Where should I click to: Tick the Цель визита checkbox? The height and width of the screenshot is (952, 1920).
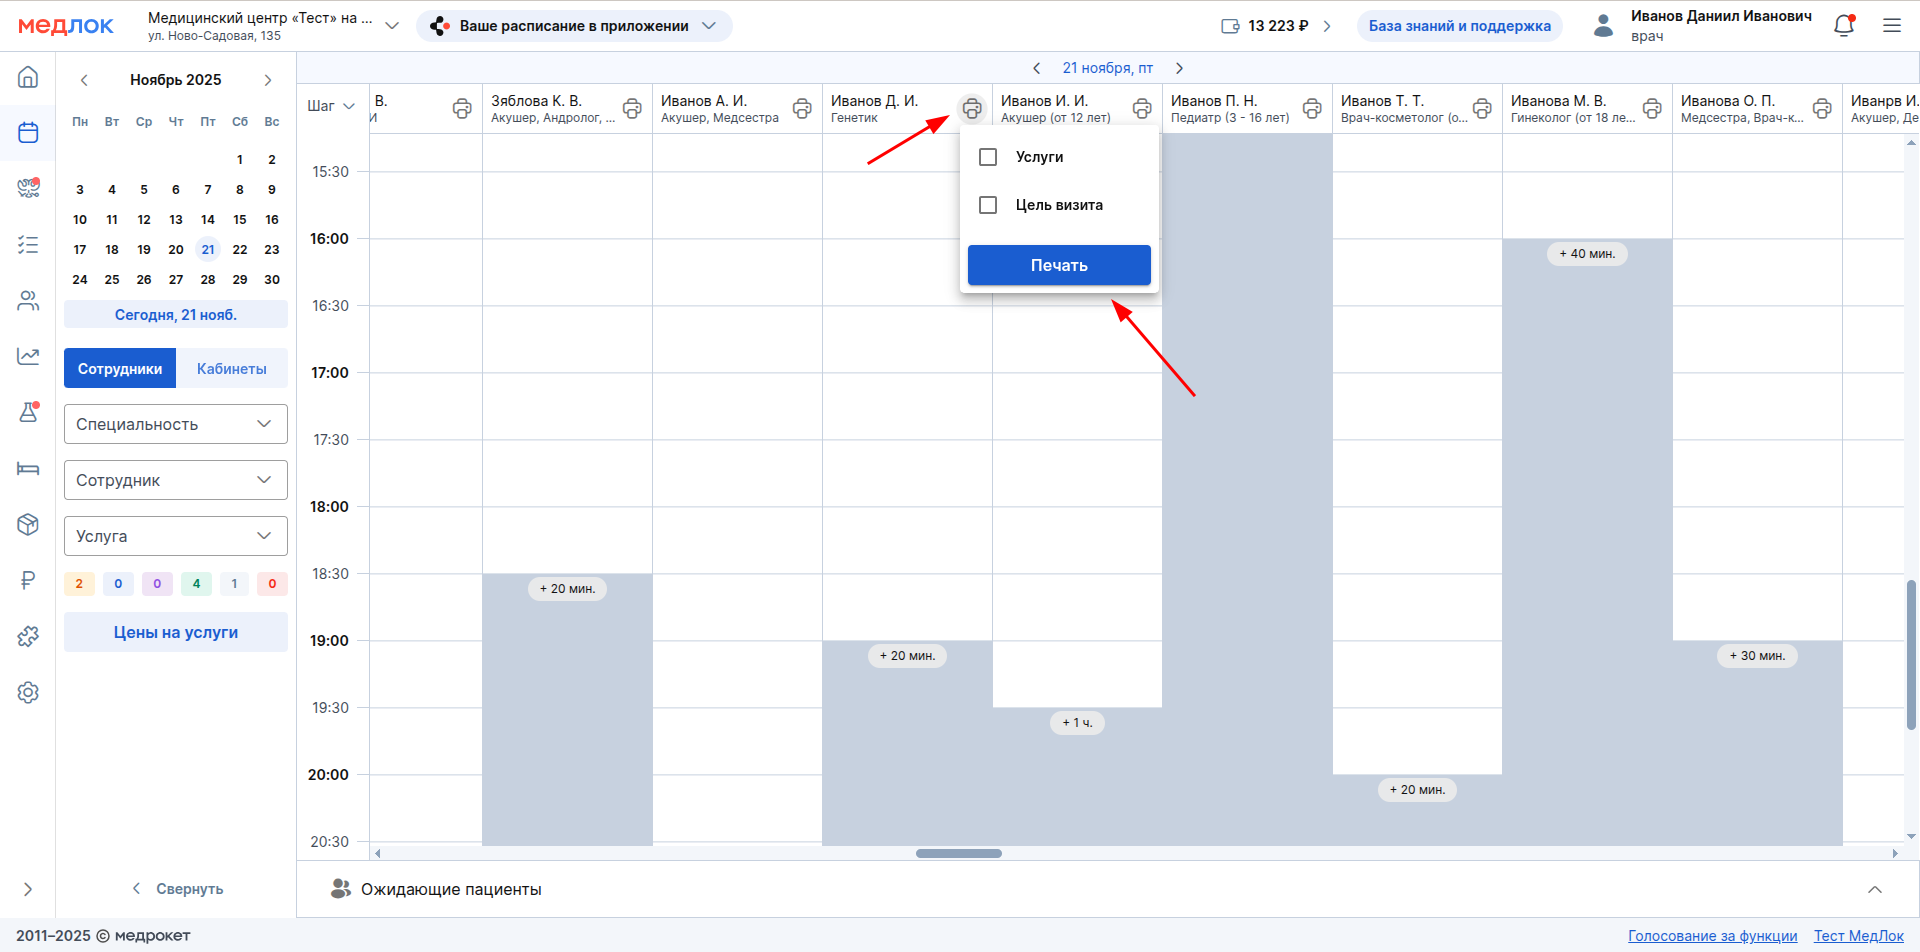point(988,205)
